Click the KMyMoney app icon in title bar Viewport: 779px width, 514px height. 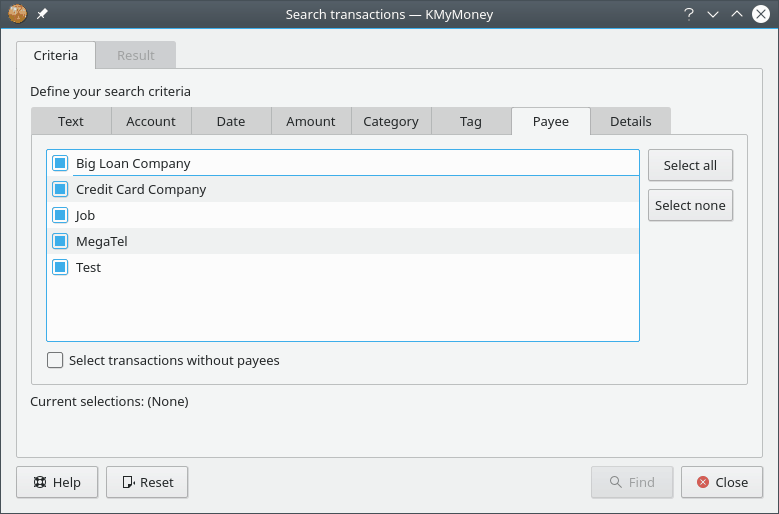click(17, 14)
